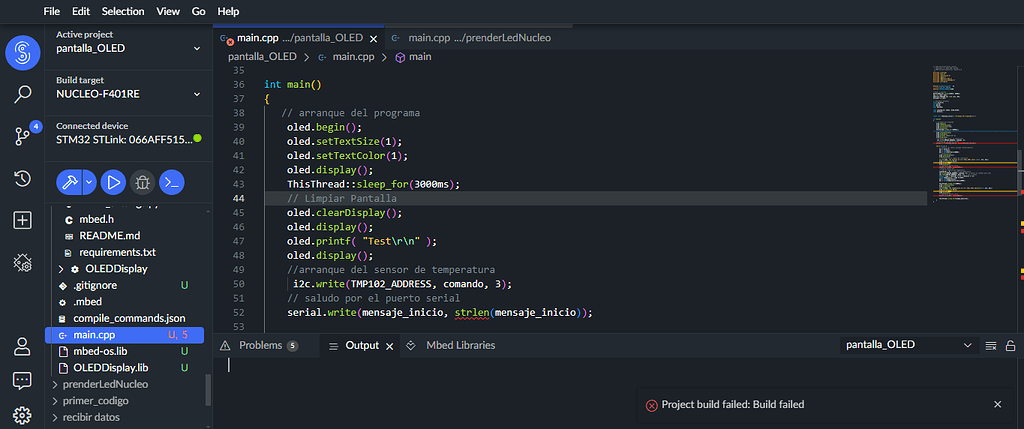This screenshot has height=429, width=1024.
Task: Open the settings gear at bottom left
Action: tap(22, 415)
